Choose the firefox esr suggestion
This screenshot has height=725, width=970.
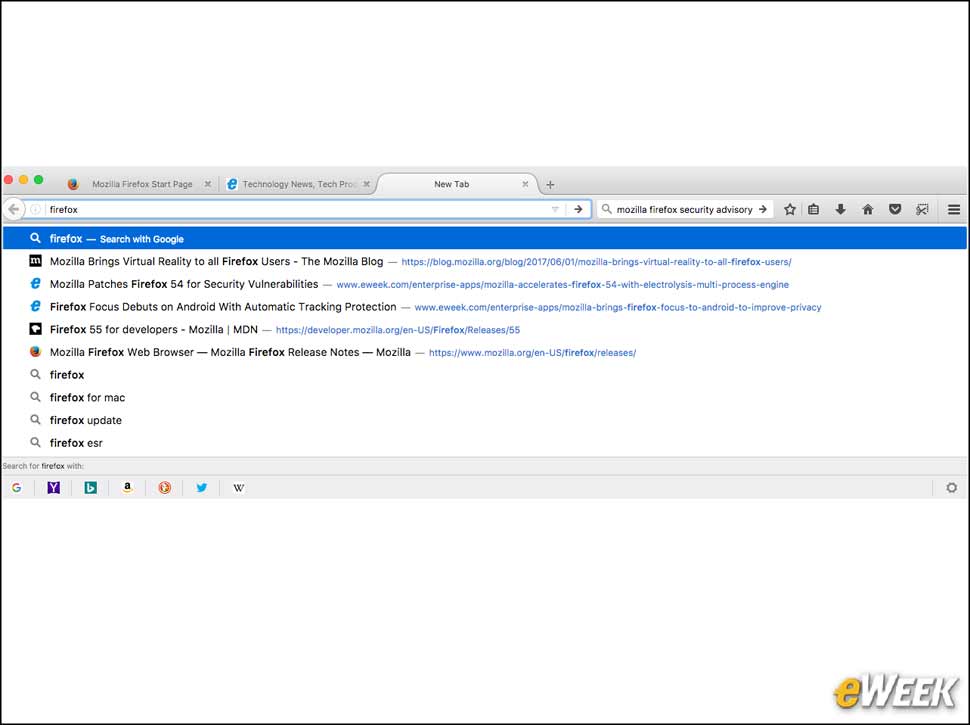(x=484, y=443)
